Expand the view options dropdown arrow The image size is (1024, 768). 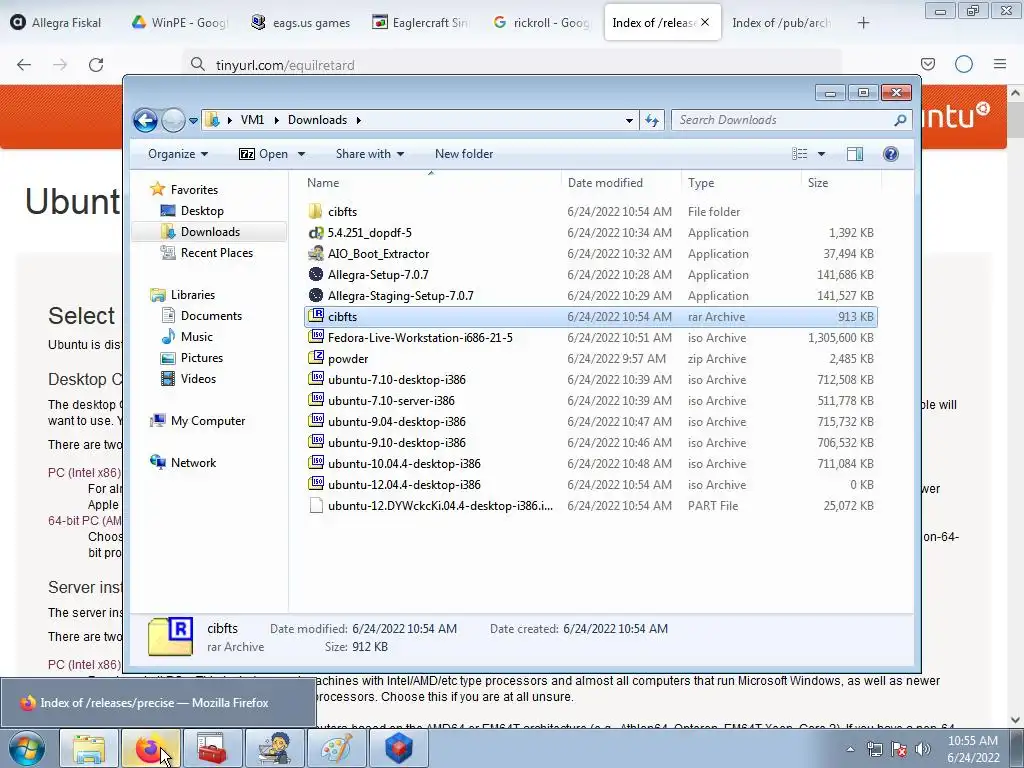(822, 154)
